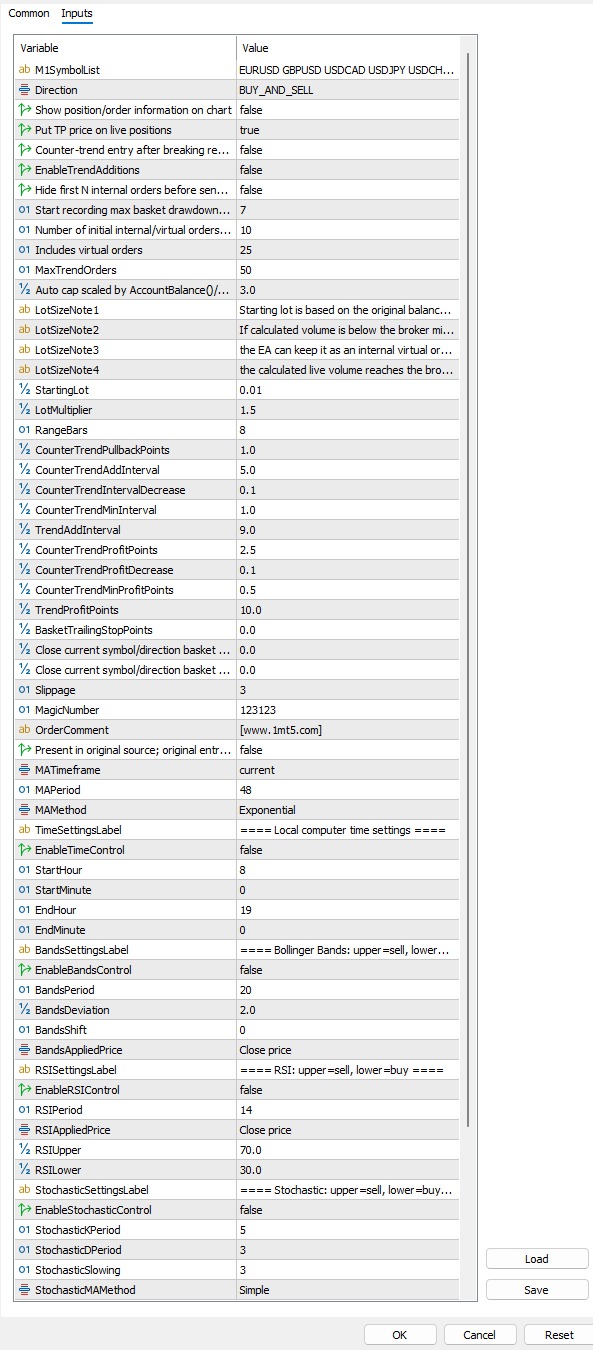Click the enum icon beside BandsAppliedPrice
Screen dimensions: 593x1350
tap(24, 1050)
